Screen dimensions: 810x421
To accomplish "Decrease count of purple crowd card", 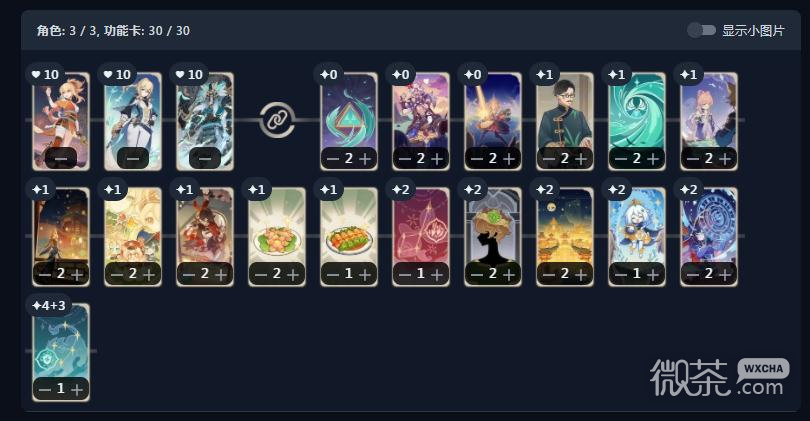I will (406, 159).
